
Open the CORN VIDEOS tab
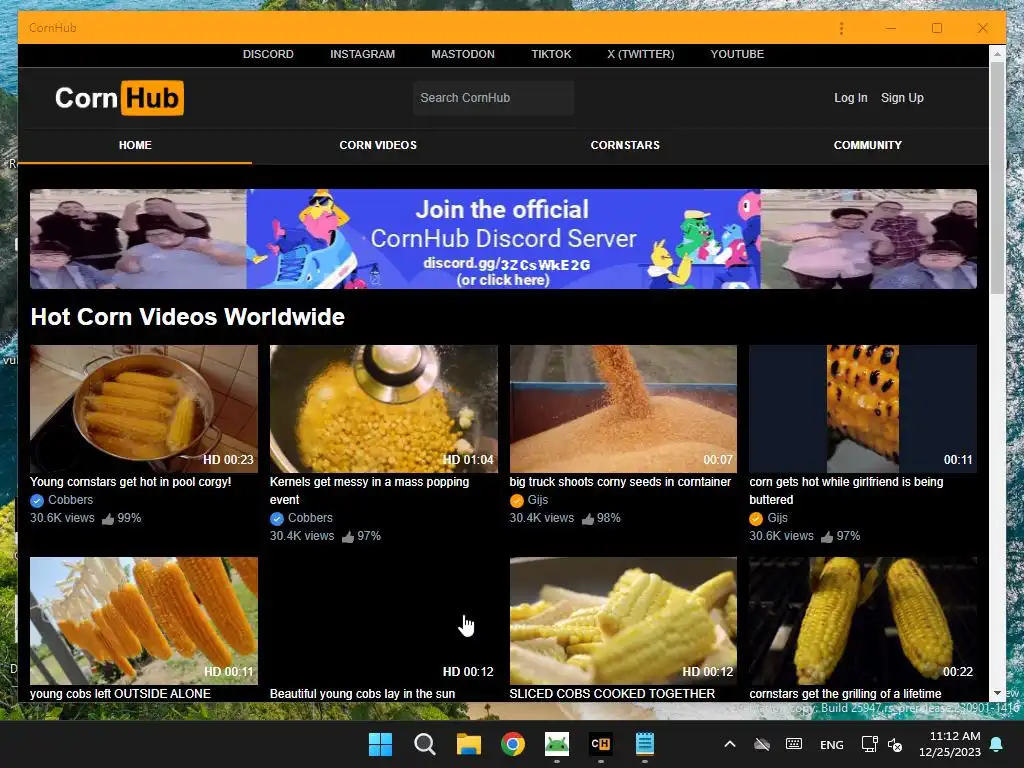pos(377,145)
